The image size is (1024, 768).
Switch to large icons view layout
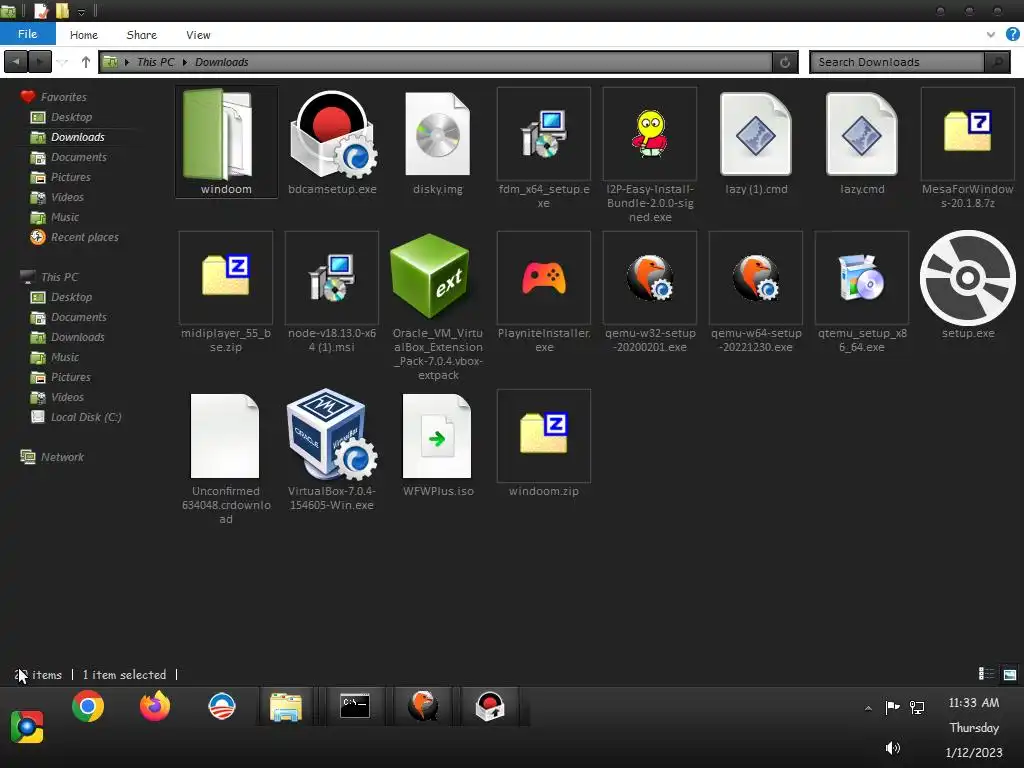point(1010,674)
